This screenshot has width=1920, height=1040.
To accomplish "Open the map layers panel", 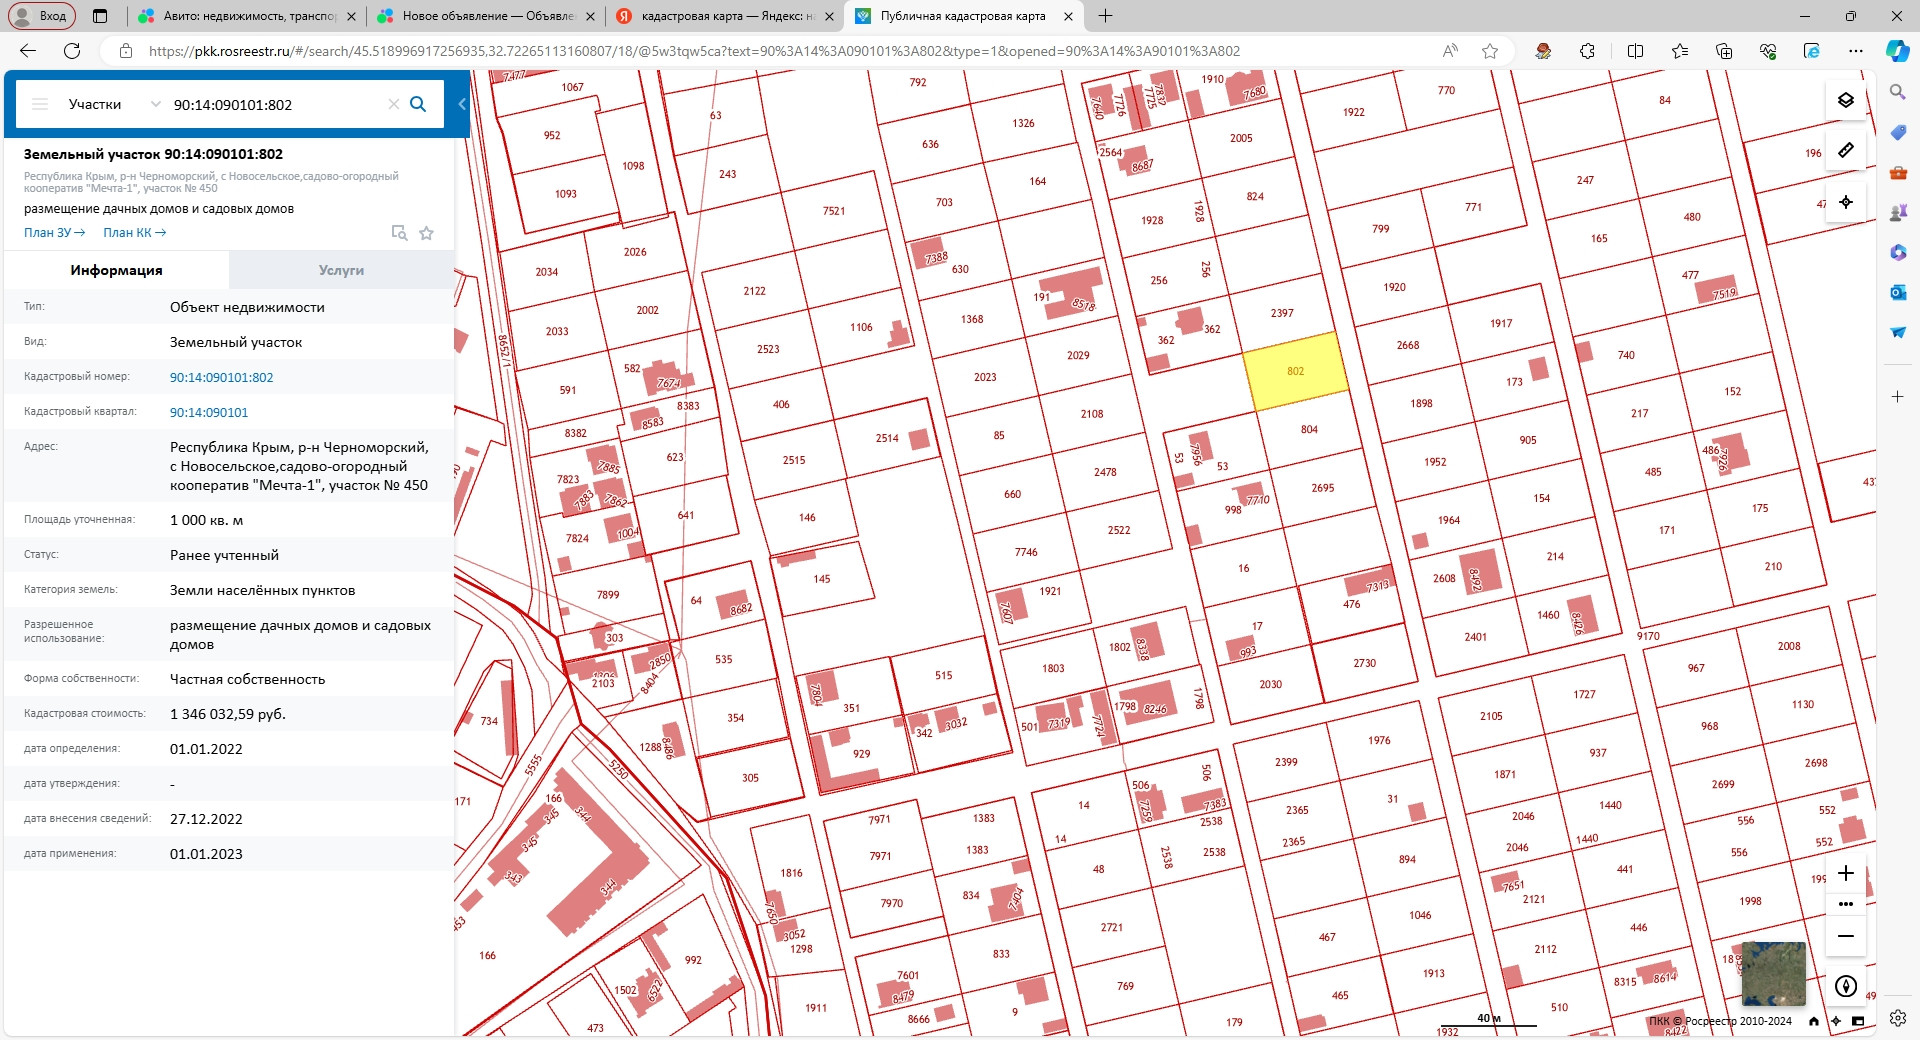I will (1845, 100).
